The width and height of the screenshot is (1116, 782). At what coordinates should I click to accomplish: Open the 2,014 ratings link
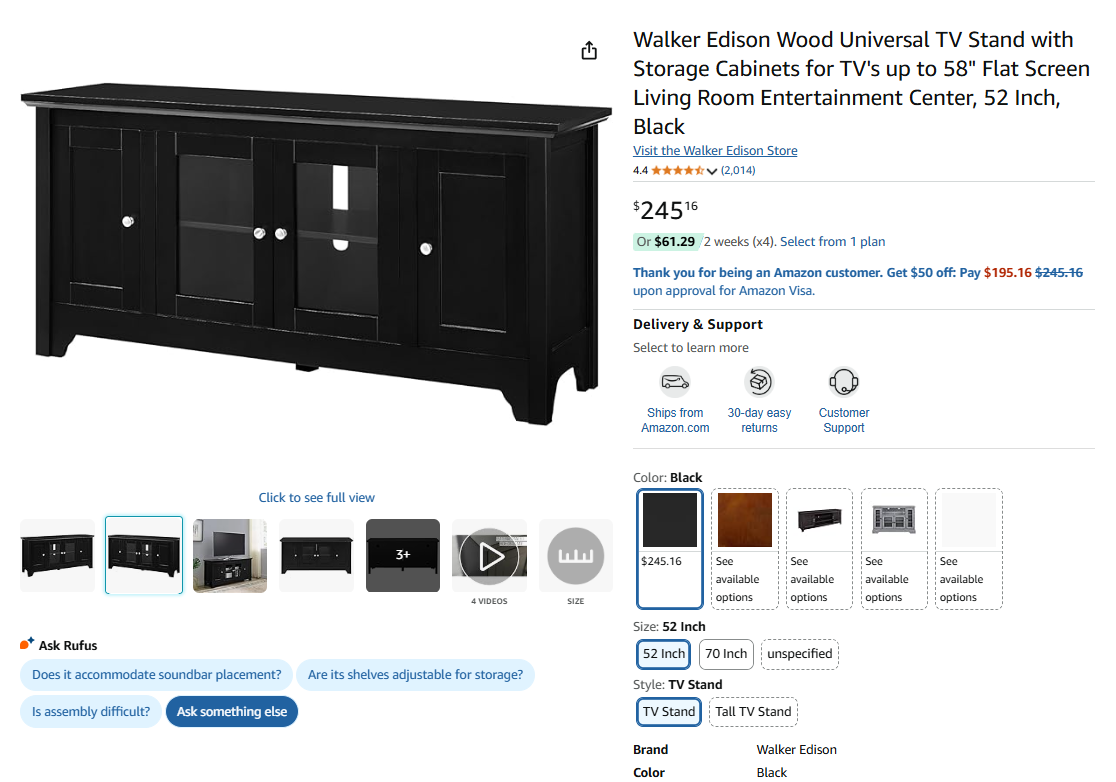click(x=738, y=171)
